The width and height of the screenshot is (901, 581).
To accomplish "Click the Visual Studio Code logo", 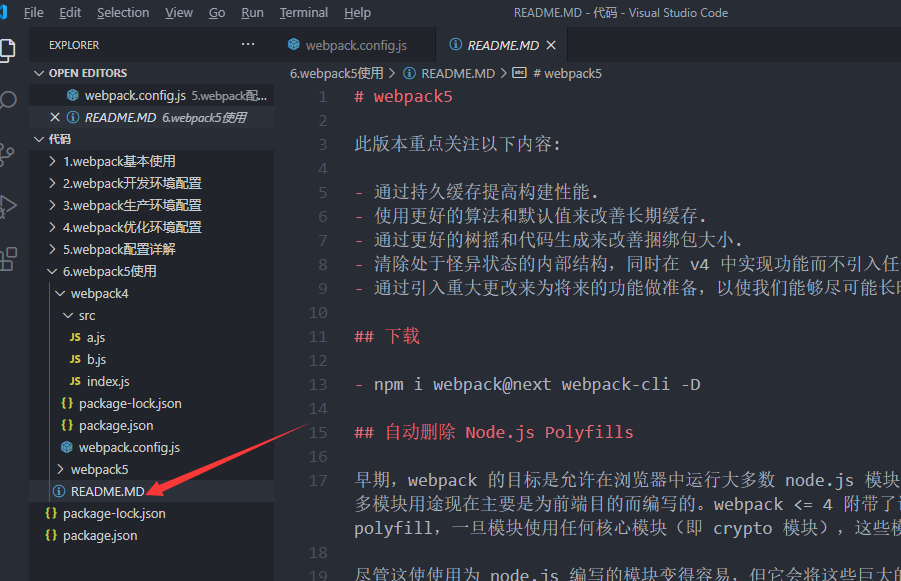I will [3, 12].
